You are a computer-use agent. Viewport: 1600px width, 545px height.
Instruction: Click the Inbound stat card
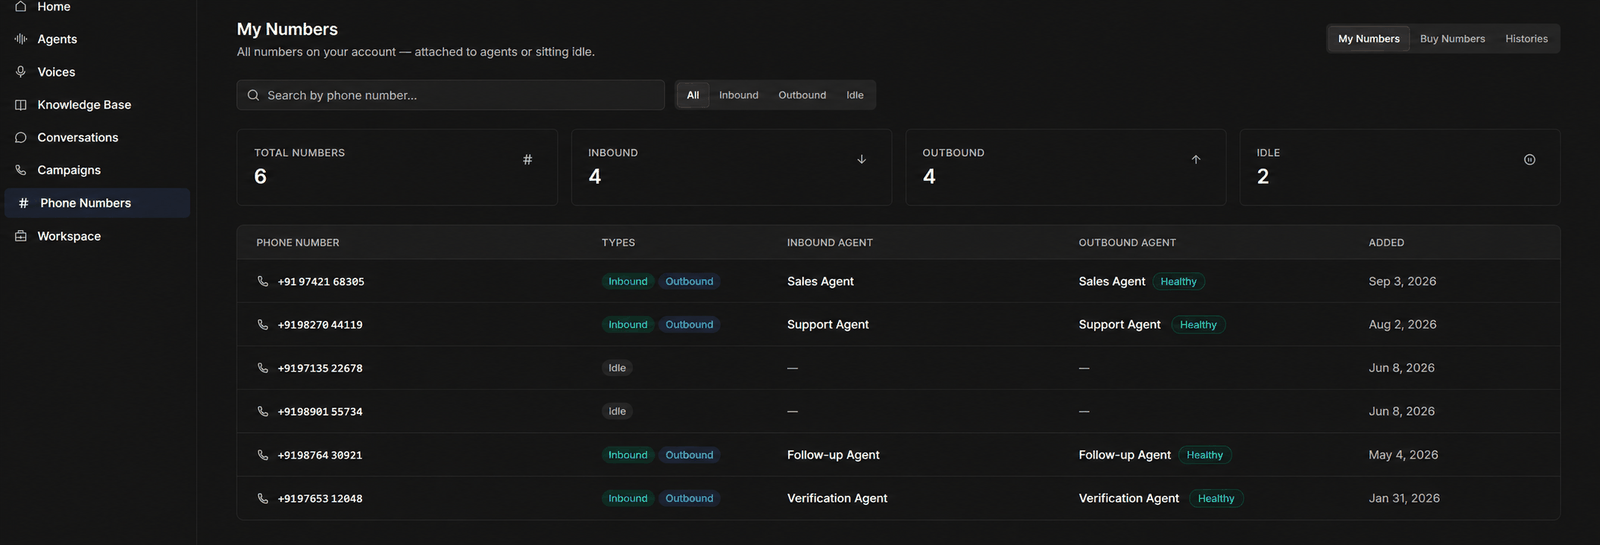click(x=731, y=167)
